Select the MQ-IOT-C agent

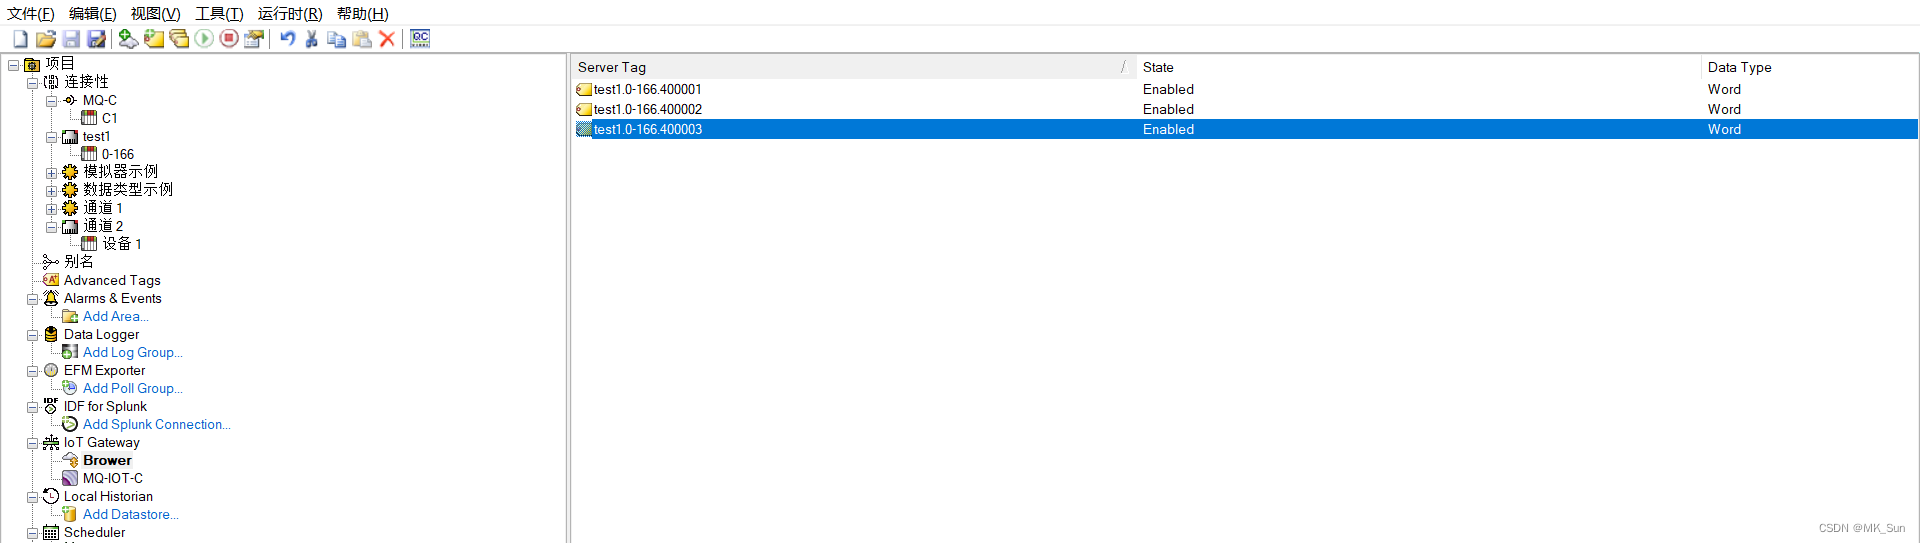pos(113,478)
